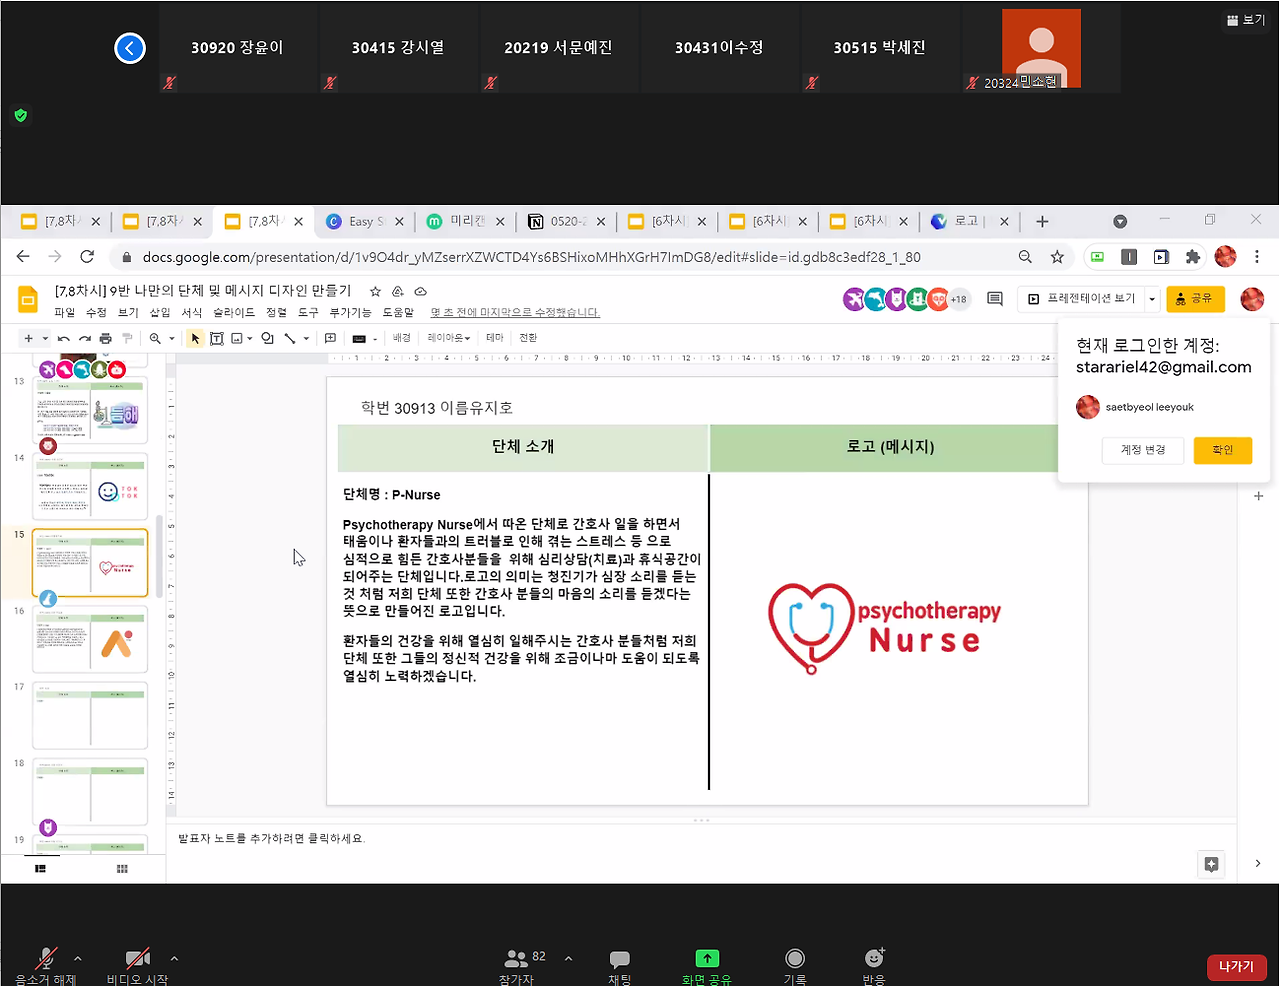Start 프레젠테이션 보기 slideshow
The width and height of the screenshot is (1280, 986).
1082,299
